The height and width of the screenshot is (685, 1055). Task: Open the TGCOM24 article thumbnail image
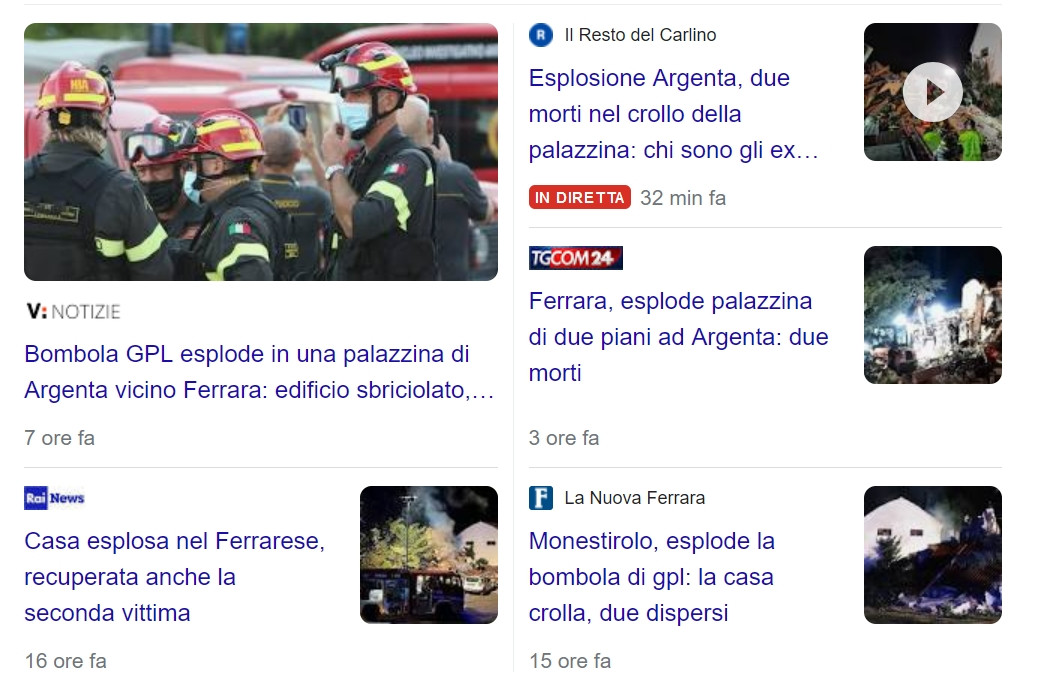(x=933, y=315)
